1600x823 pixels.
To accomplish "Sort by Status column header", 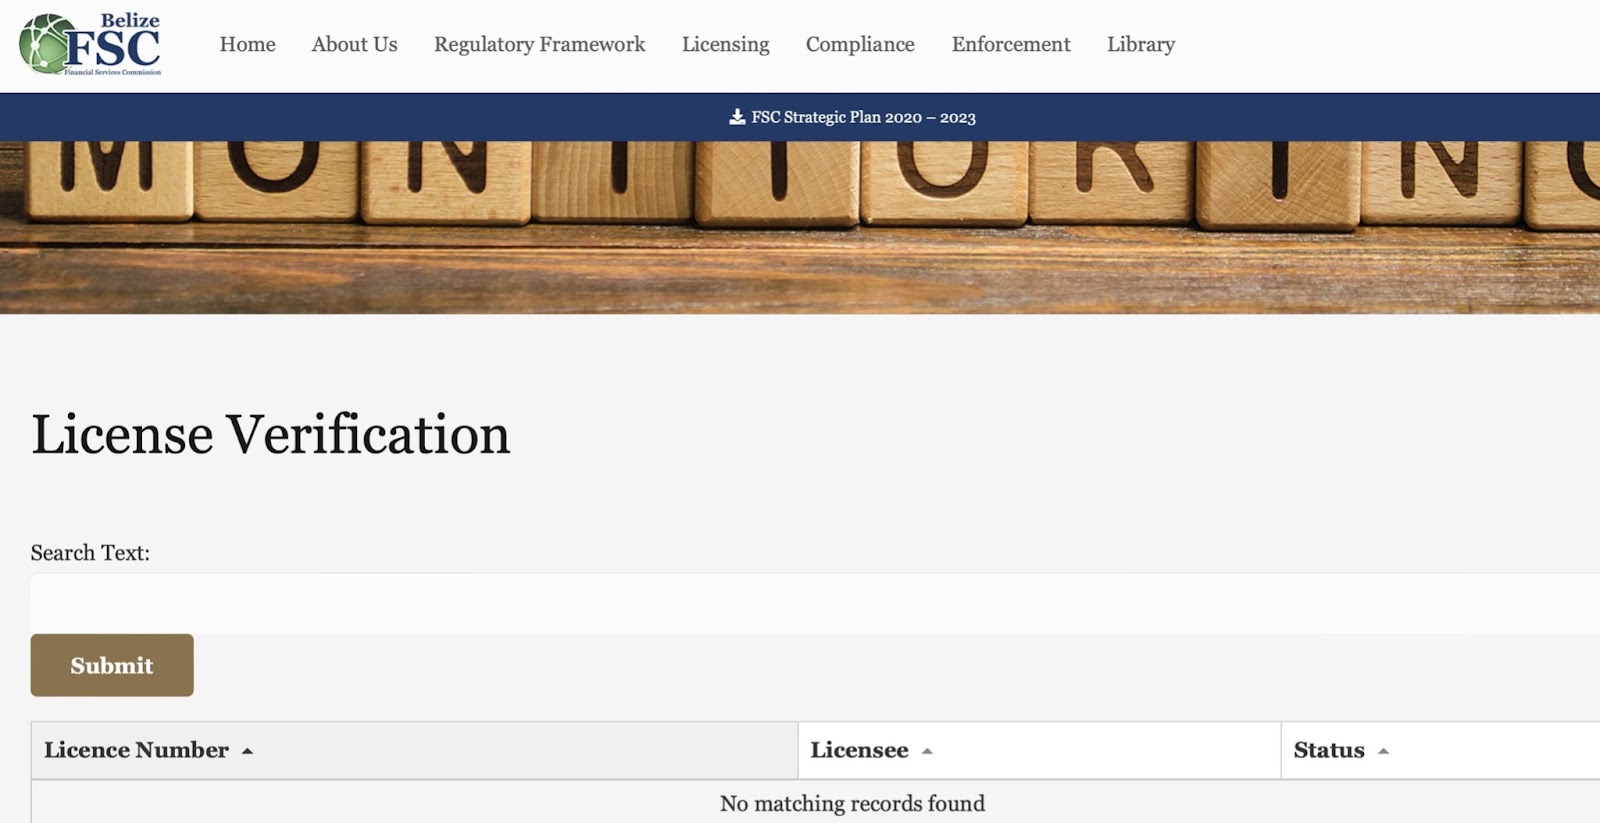I will (1441, 750).
